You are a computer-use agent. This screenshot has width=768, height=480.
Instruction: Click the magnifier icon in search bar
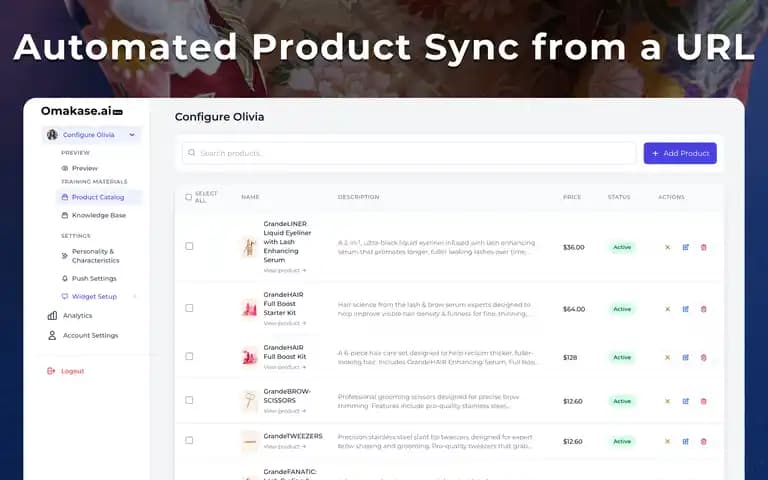click(192, 153)
